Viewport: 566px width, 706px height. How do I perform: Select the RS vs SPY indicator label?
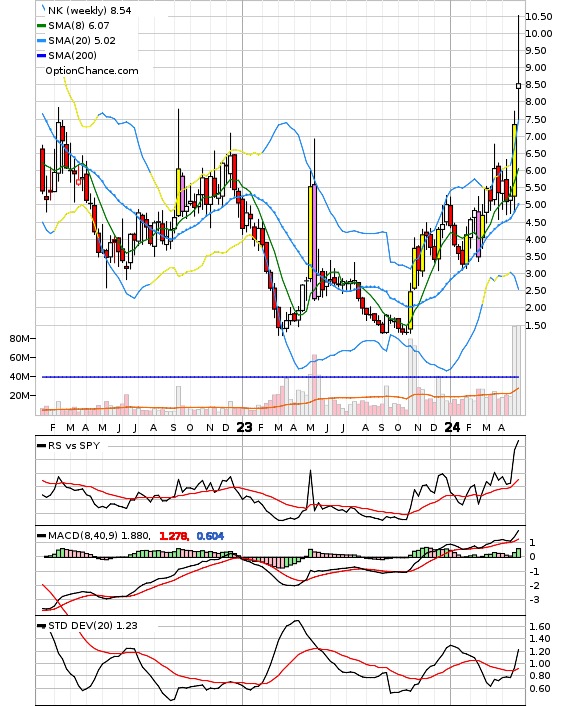coord(74,445)
